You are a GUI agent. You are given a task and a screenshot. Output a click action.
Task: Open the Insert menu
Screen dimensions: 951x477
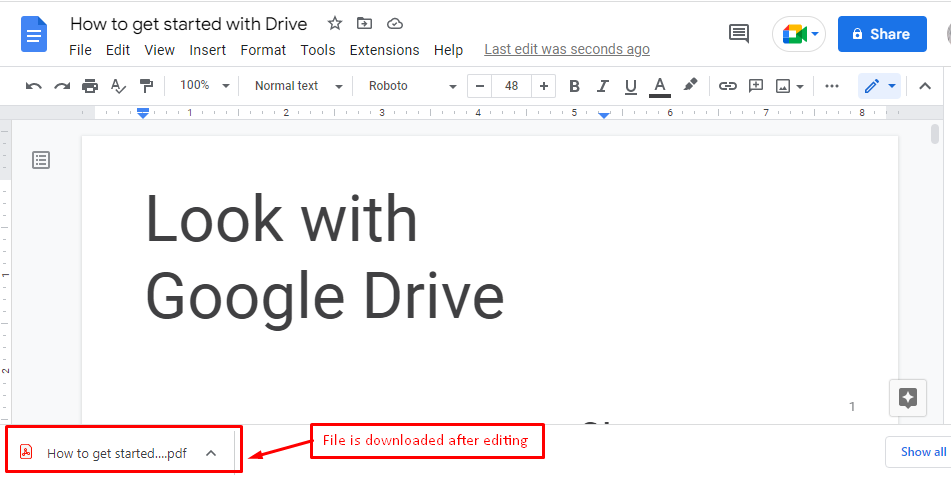coord(207,50)
